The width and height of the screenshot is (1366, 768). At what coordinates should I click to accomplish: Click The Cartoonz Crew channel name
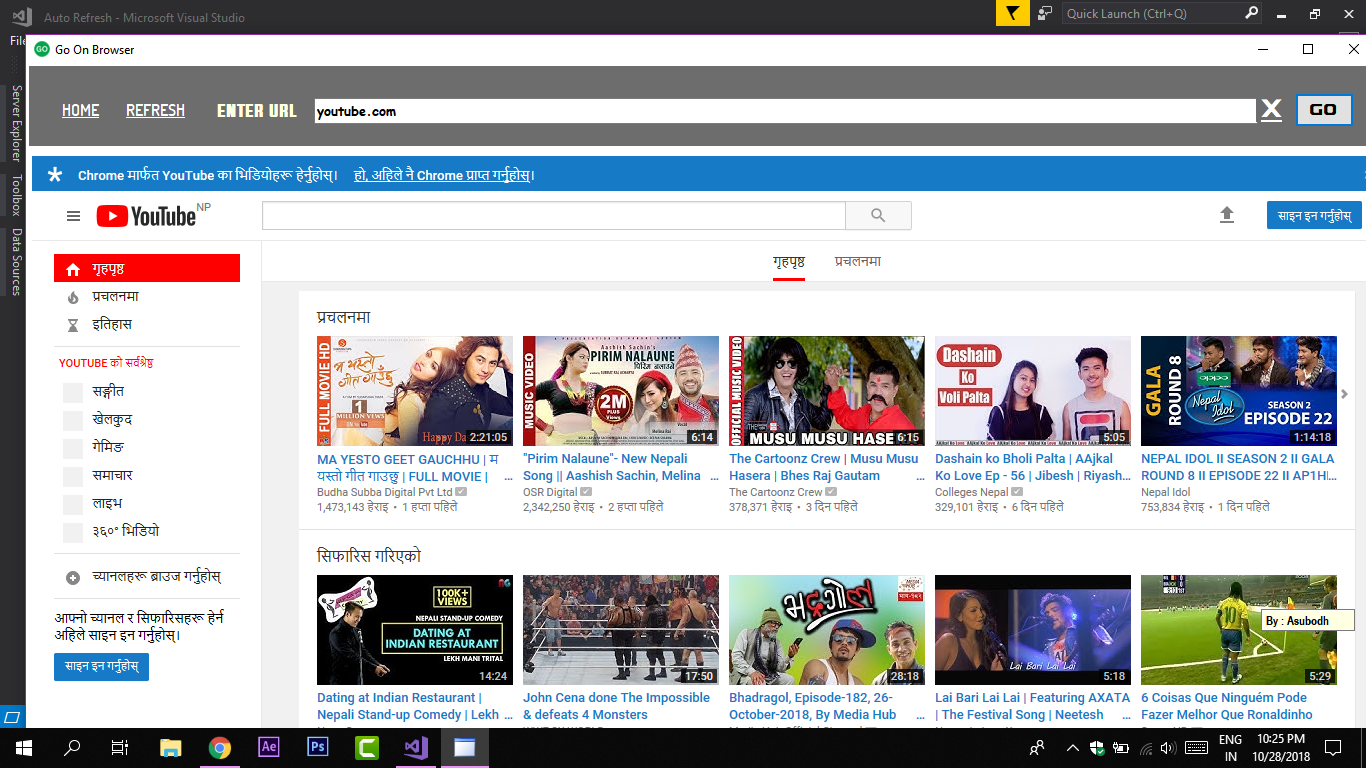[776, 492]
